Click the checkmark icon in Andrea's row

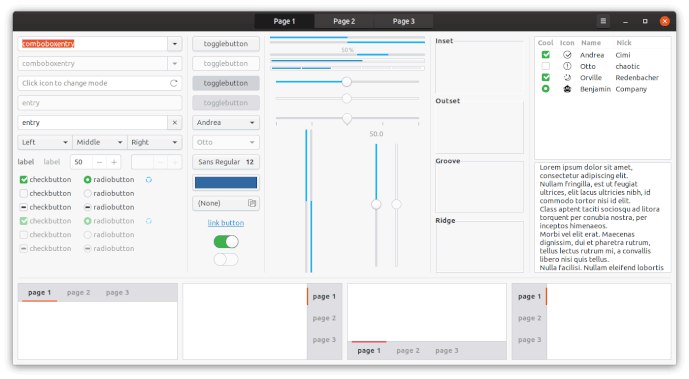(567, 55)
